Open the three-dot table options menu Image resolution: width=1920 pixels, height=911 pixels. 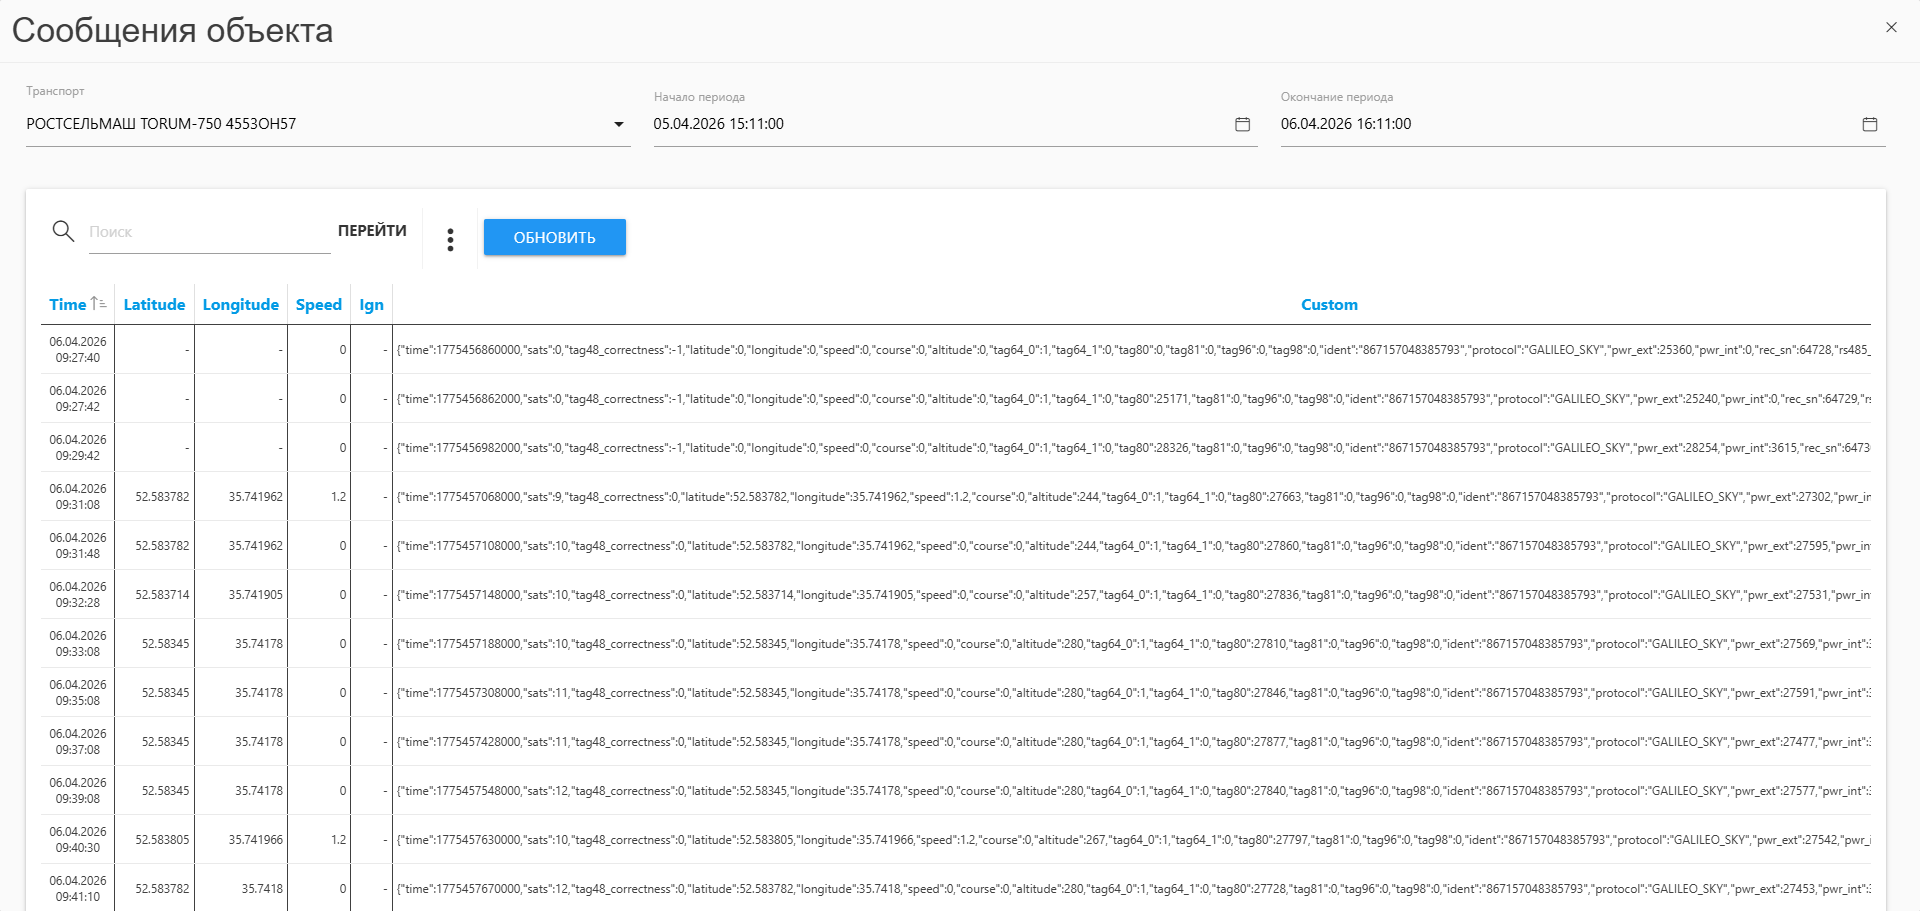click(x=450, y=239)
